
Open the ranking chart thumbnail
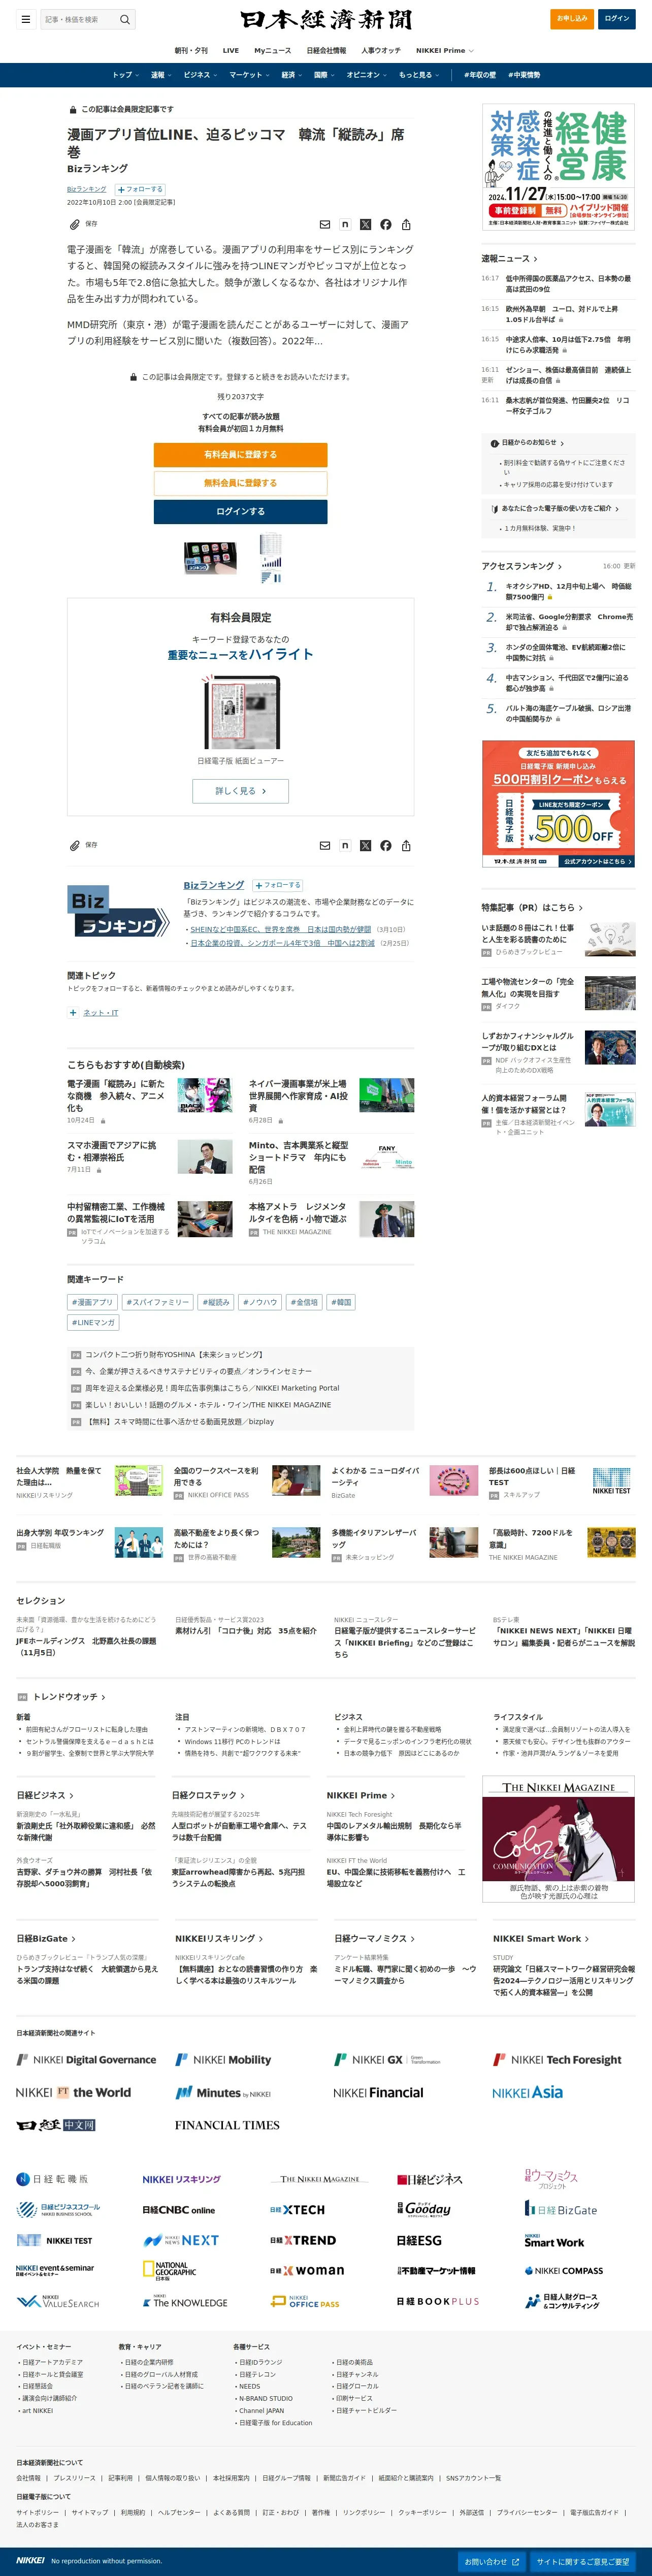[271, 558]
